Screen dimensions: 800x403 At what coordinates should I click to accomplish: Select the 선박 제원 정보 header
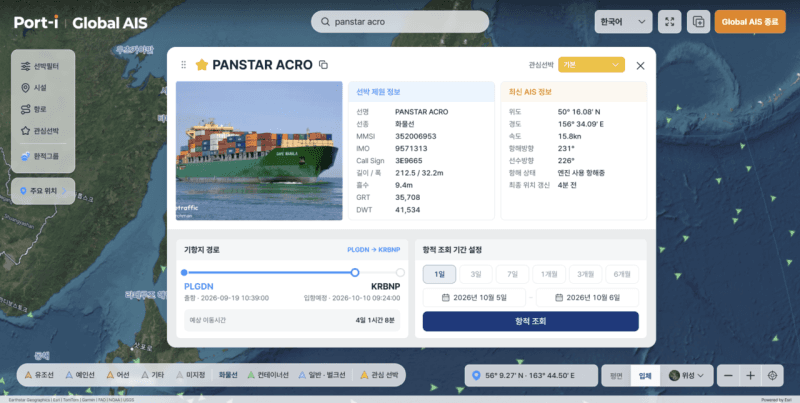(421, 92)
